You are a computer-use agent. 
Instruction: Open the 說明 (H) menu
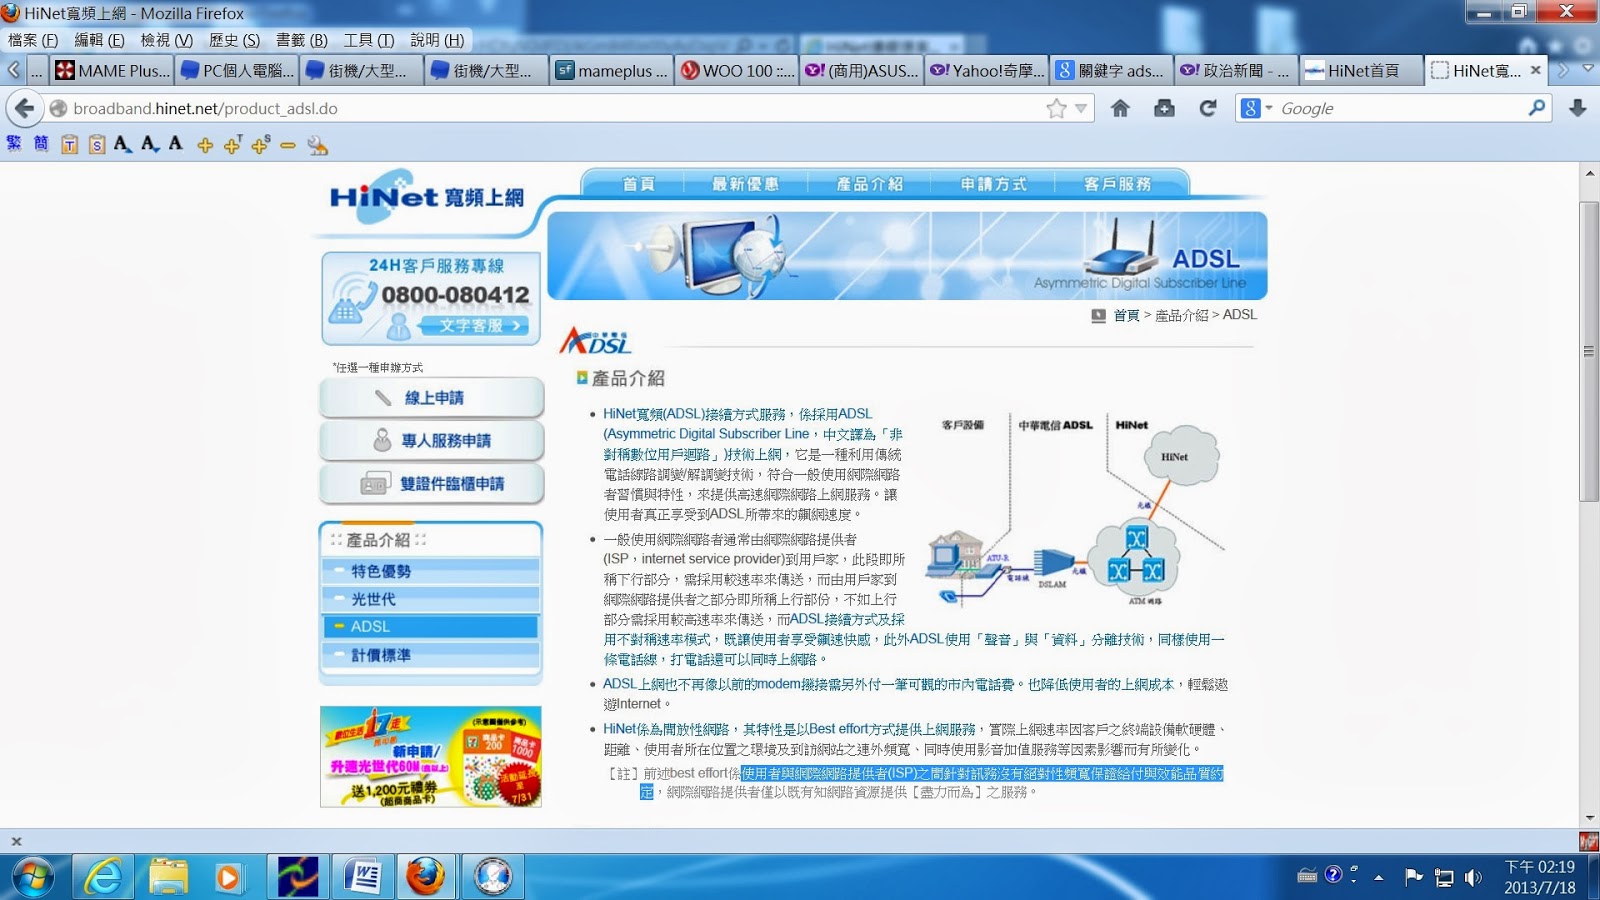coord(437,40)
